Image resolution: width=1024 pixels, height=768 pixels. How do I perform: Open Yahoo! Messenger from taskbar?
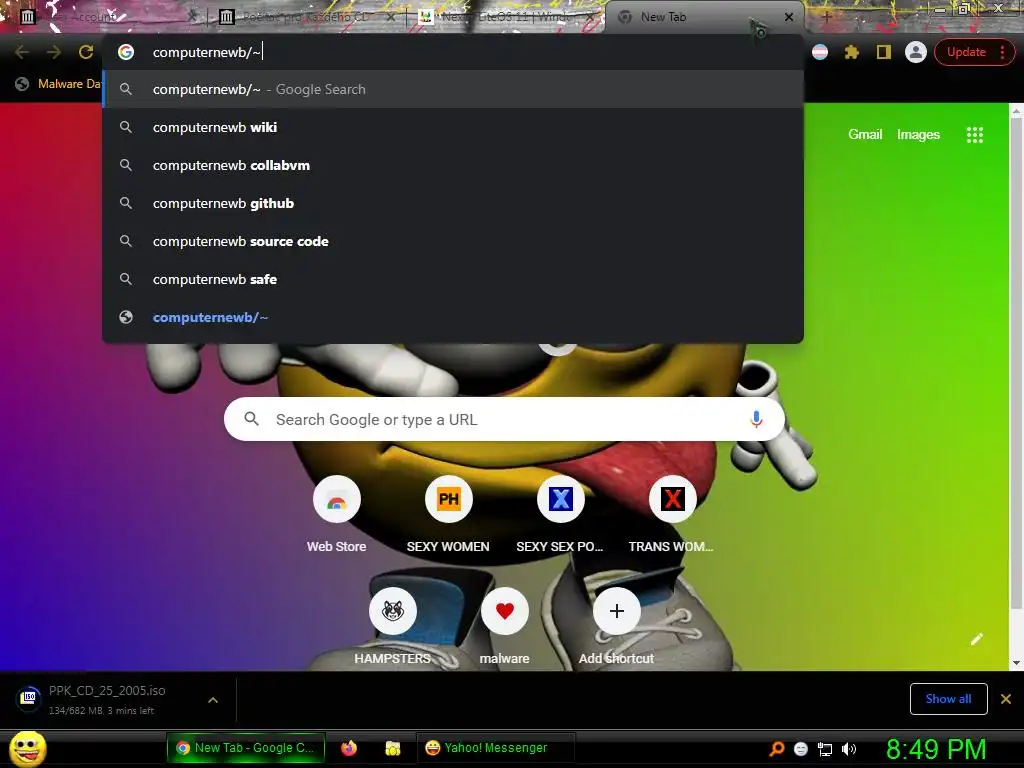(x=494, y=748)
